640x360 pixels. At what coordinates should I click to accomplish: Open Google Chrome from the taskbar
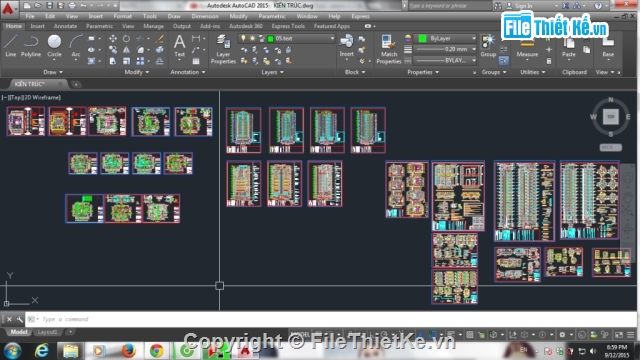coord(156,351)
